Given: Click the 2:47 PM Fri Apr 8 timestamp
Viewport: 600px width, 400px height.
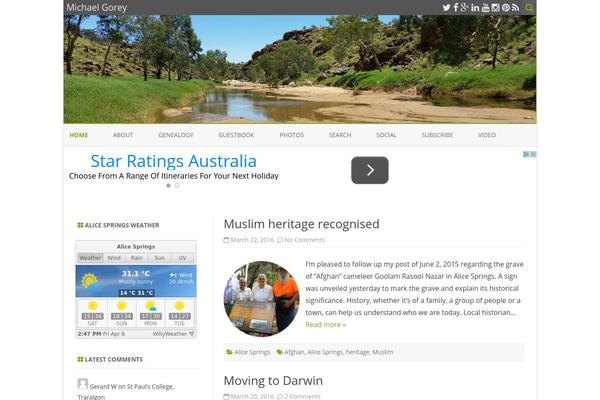Looking at the screenshot, I should pyautogui.click(x=101, y=334).
